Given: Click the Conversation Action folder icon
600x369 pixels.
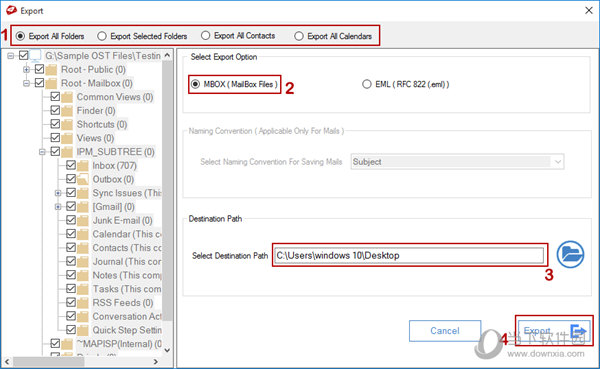Looking at the screenshot, I should coord(83,317).
